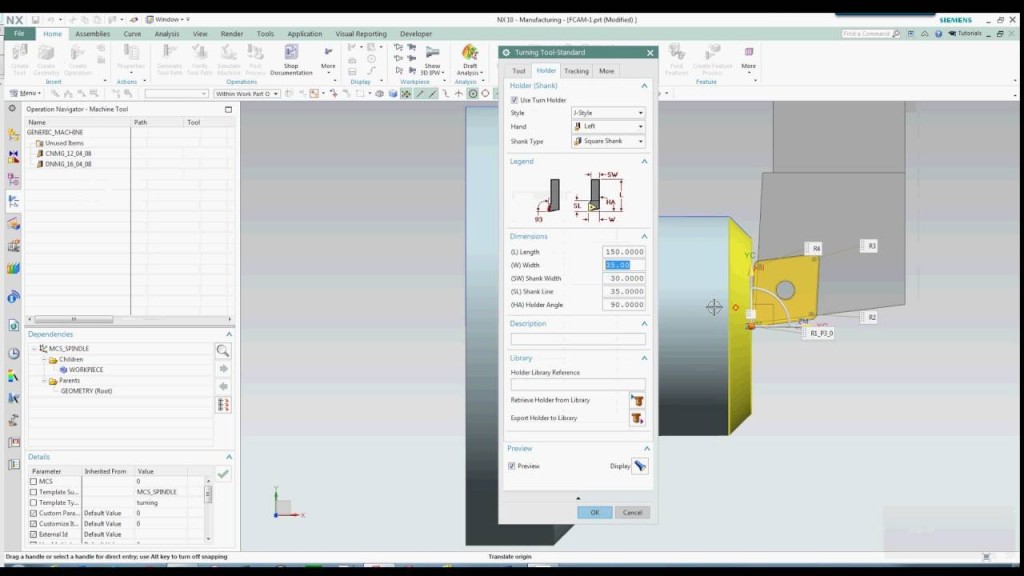
Task: Open the Menu button in top border bar
Action: click(25, 93)
